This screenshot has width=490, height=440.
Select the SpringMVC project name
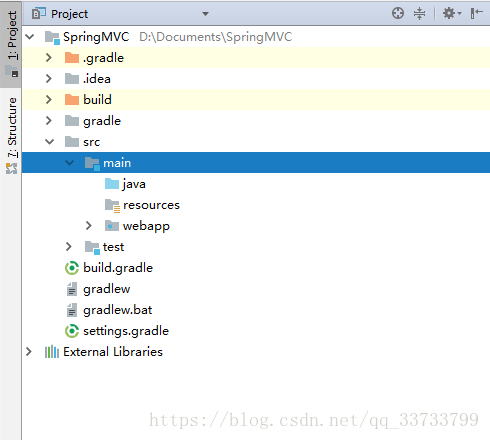pos(96,37)
